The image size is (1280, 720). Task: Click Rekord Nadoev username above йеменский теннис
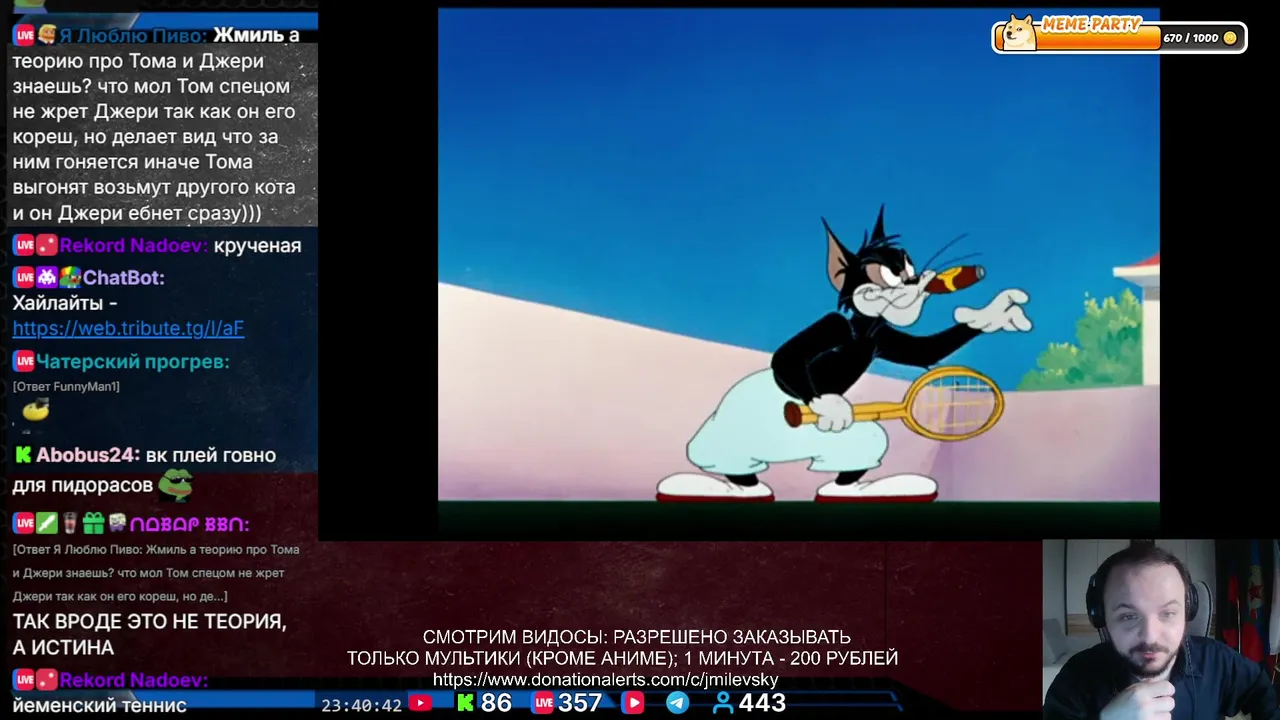[133, 680]
